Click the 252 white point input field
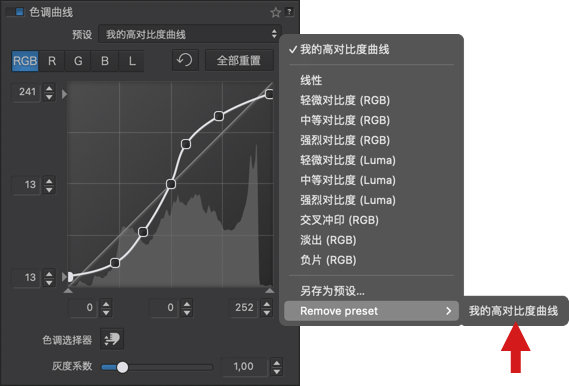 pyautogui.click(x=244, y=308)
